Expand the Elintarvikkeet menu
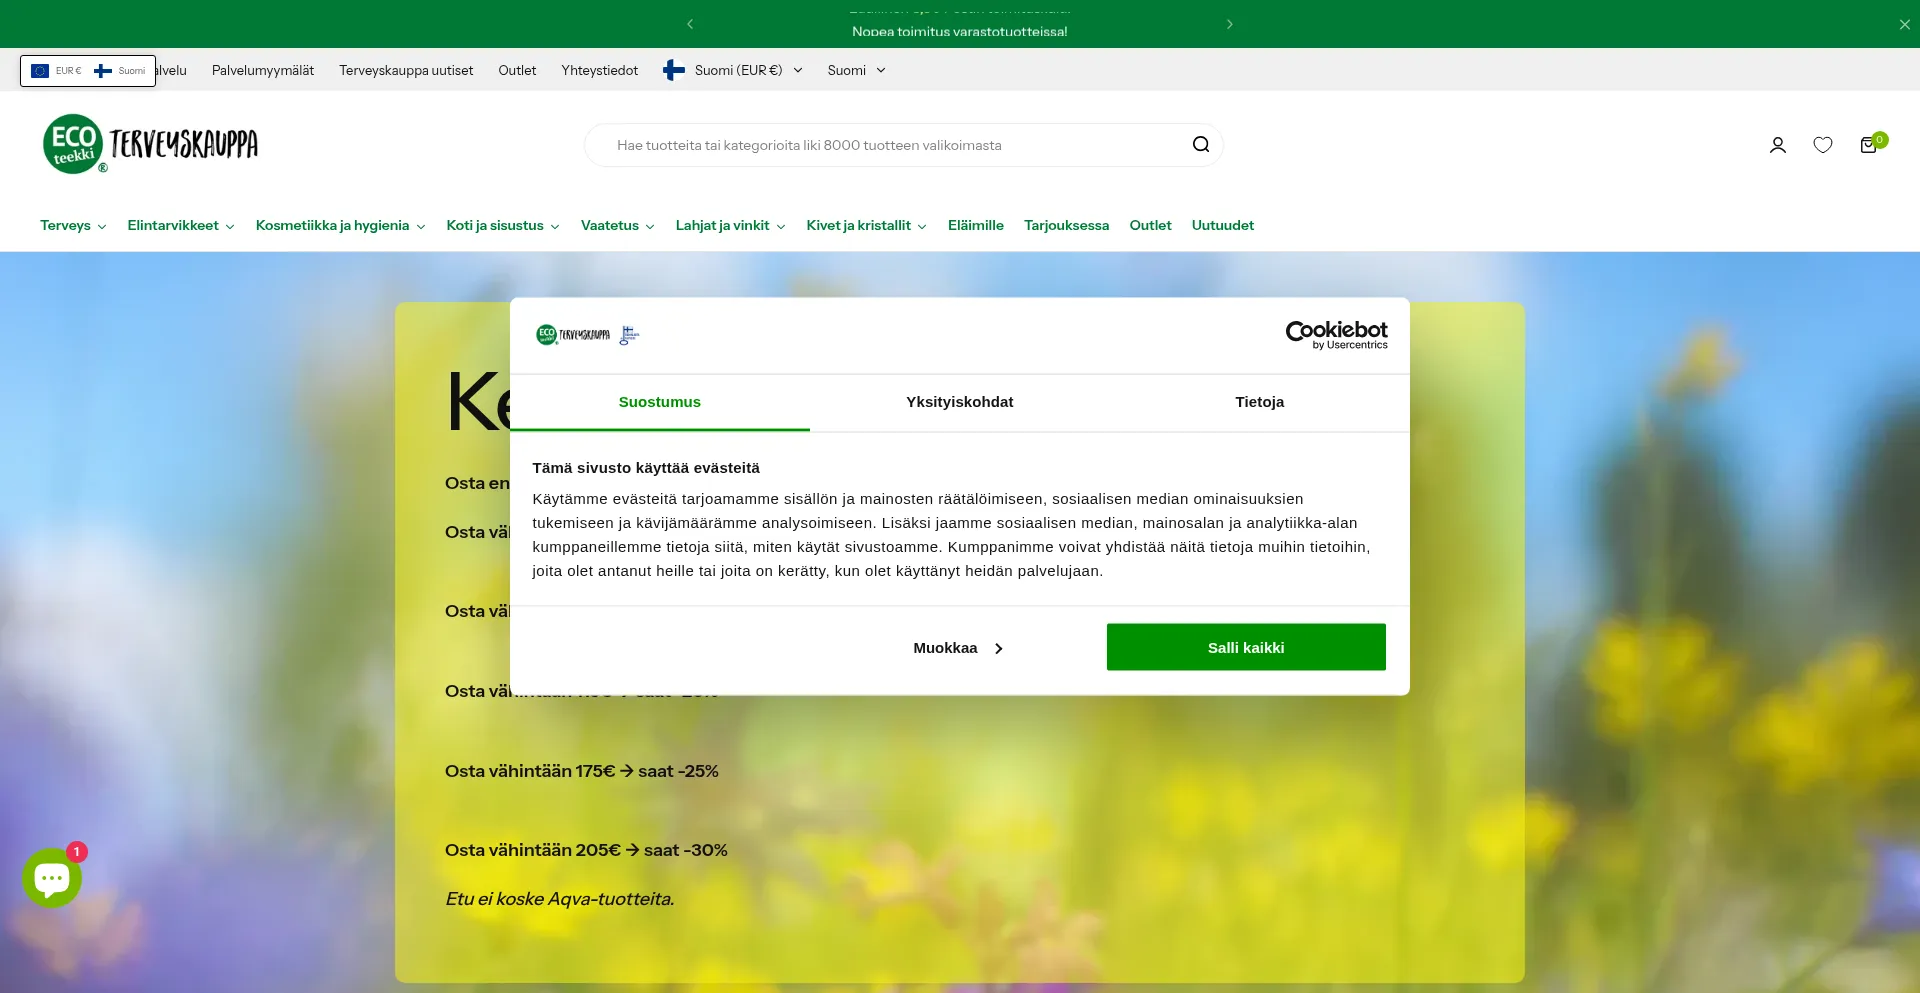1920x993 pixels. 181,225
